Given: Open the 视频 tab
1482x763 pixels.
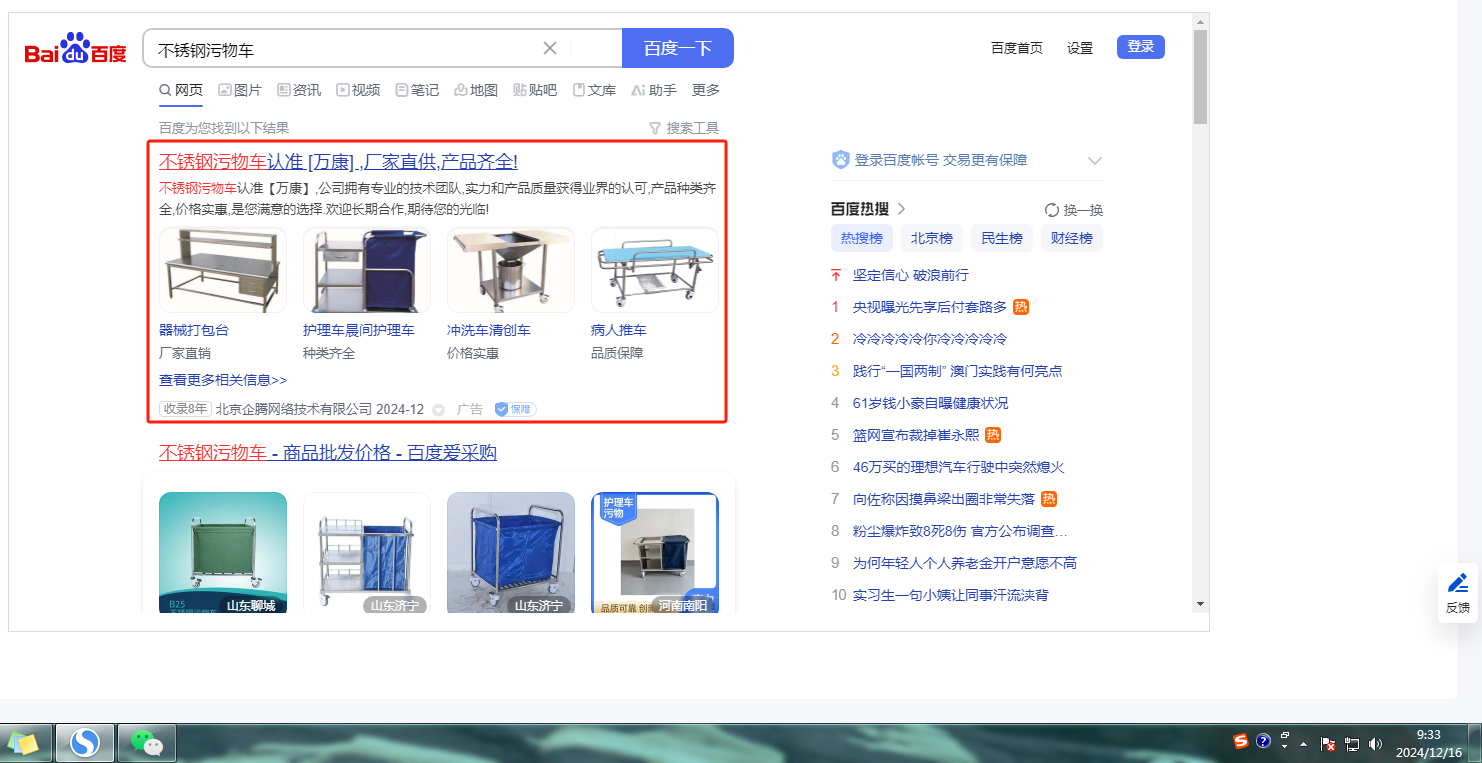Looking at the screenshot, I should 358,90.
